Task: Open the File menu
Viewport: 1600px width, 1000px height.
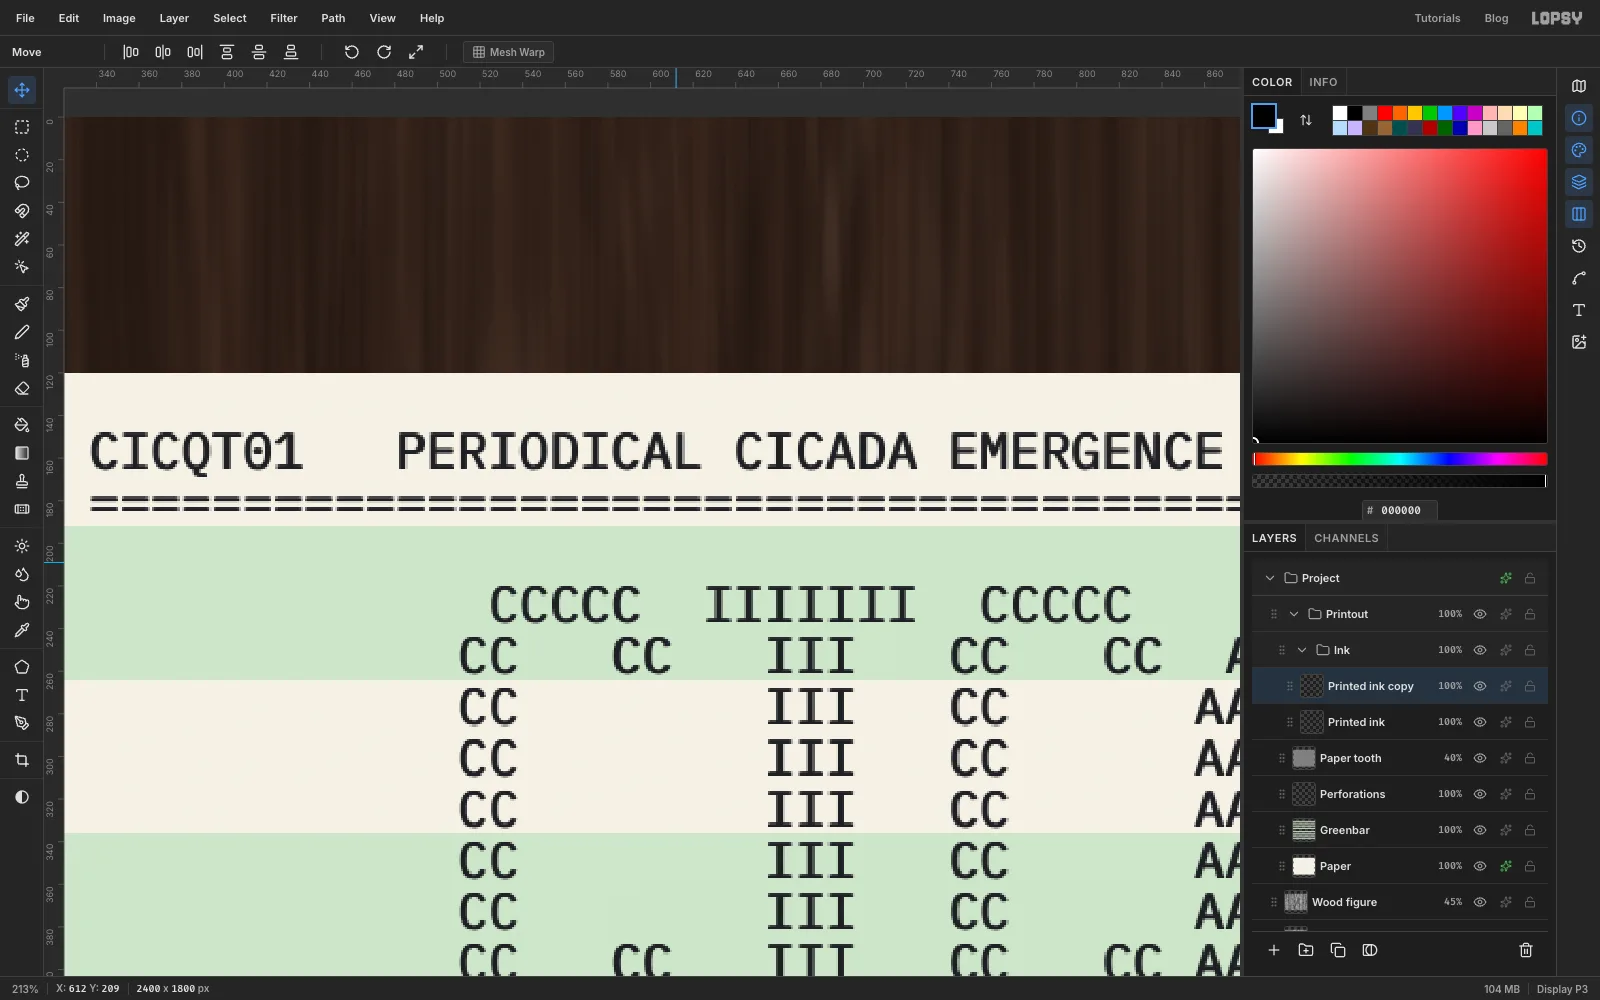Action: (25, 18)
